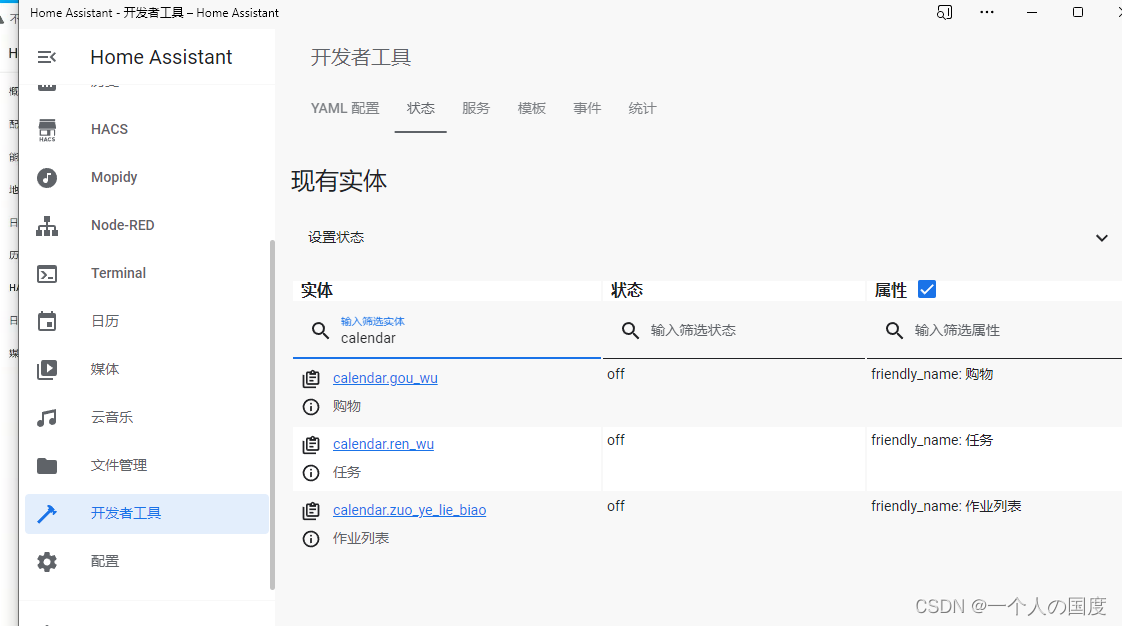Open the HACS sidebar panel
1122x626 pixels.
[x=107, y=129]
